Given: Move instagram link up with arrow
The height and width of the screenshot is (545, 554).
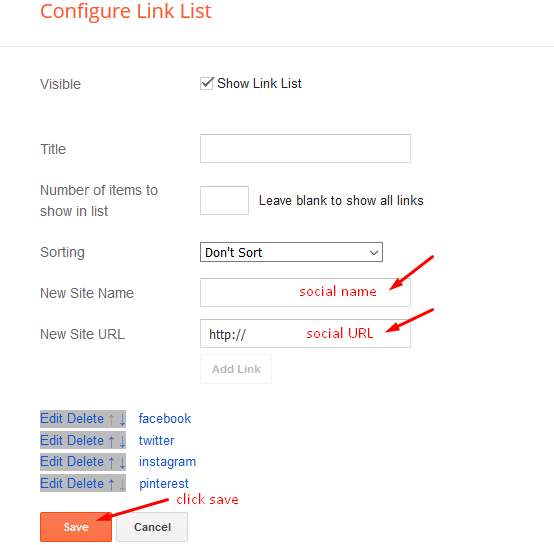Looking at the screenshot, I should (112, 463).
